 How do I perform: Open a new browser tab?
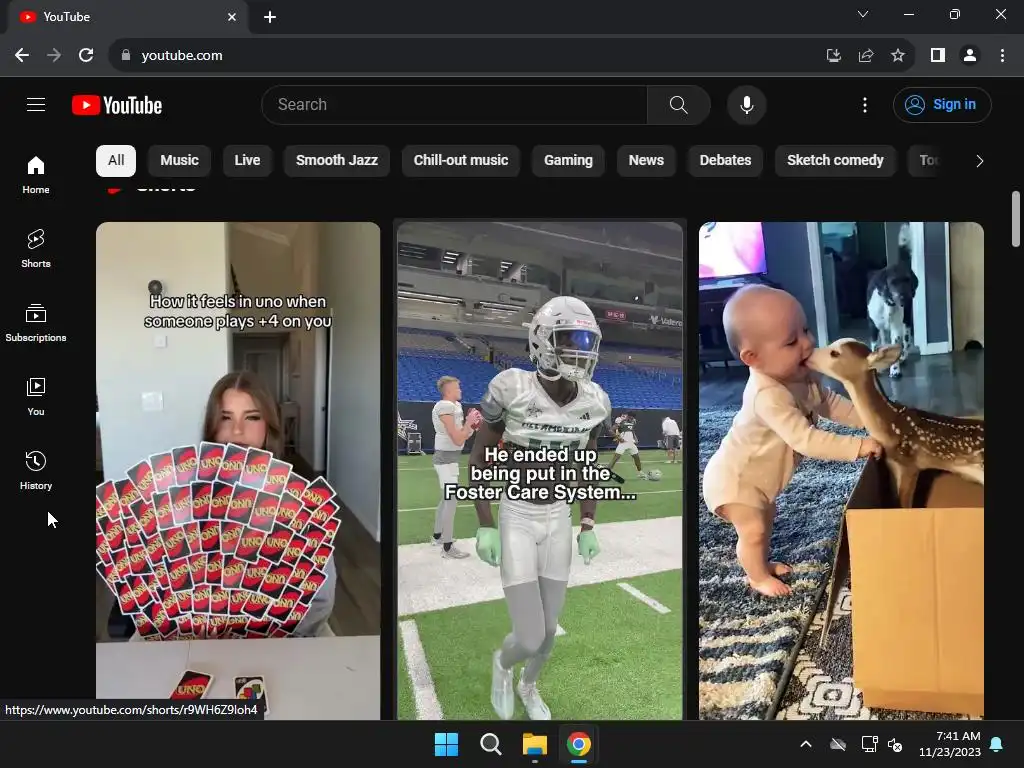click(x=270, y=17)
